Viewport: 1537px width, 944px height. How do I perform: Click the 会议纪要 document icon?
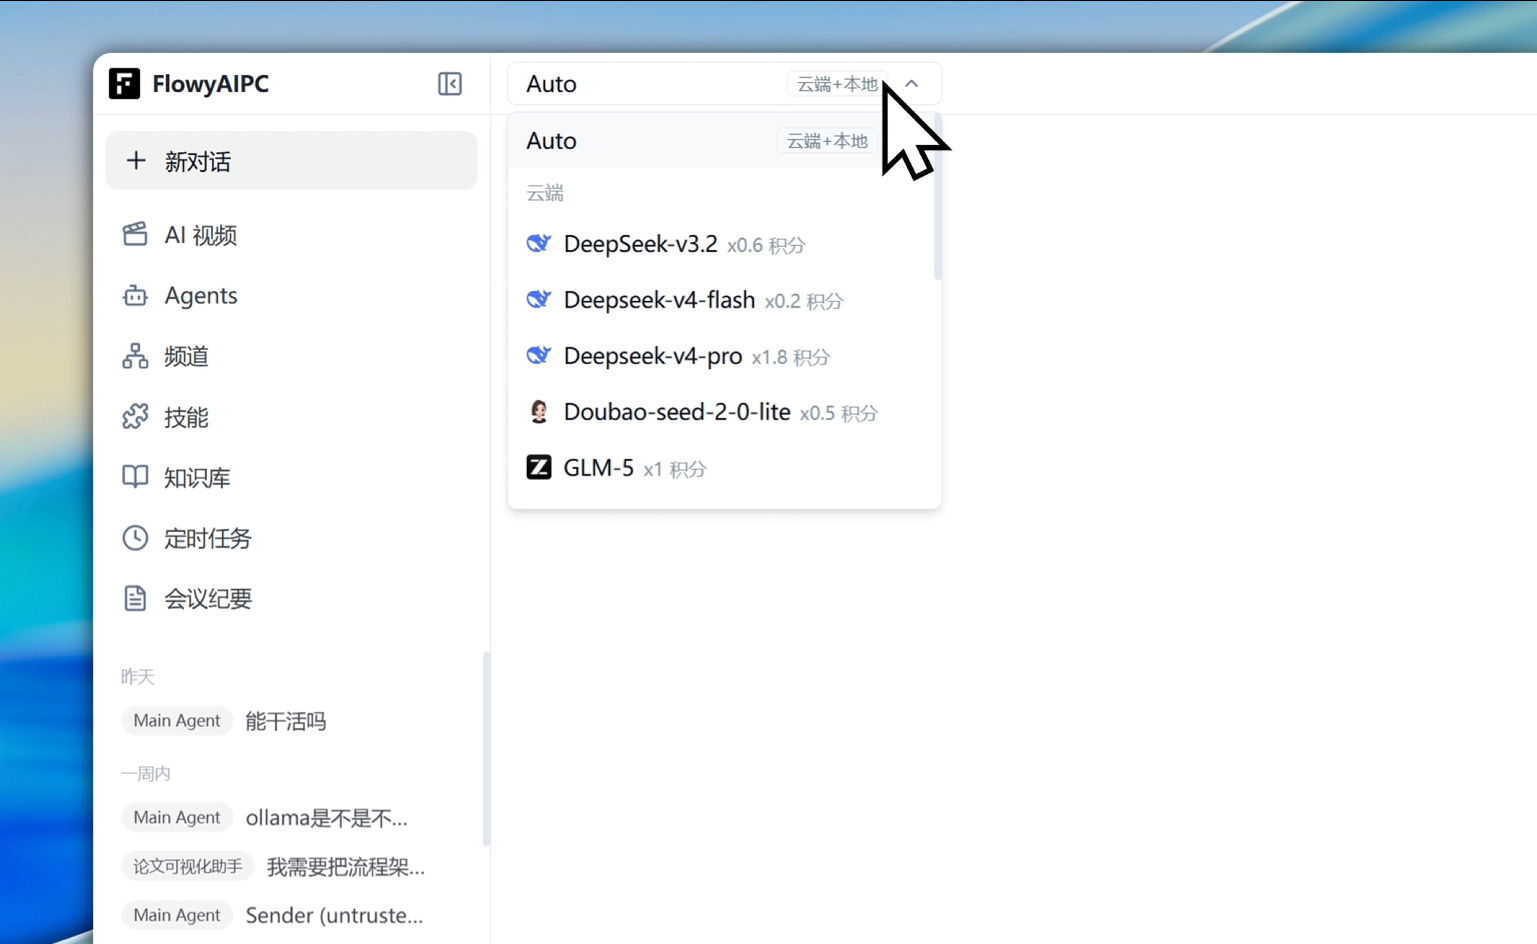[135, 598]
